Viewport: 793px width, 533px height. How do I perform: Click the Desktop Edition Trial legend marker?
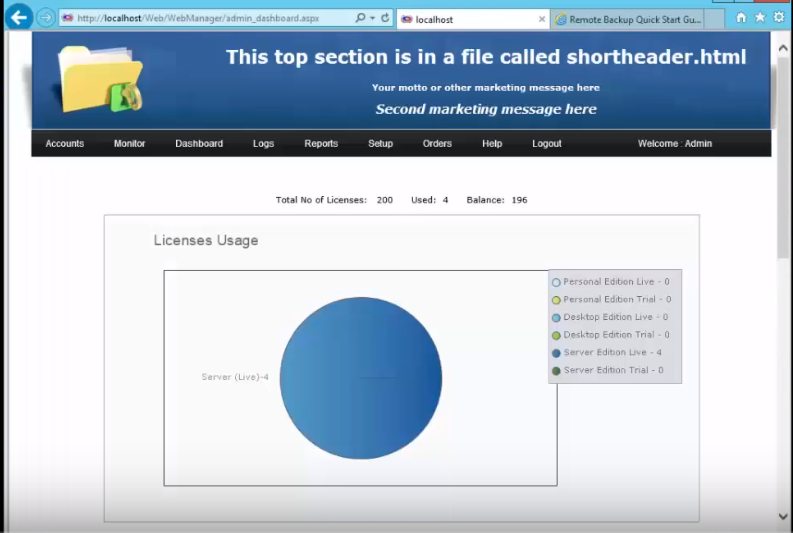(x=556, y=335)
